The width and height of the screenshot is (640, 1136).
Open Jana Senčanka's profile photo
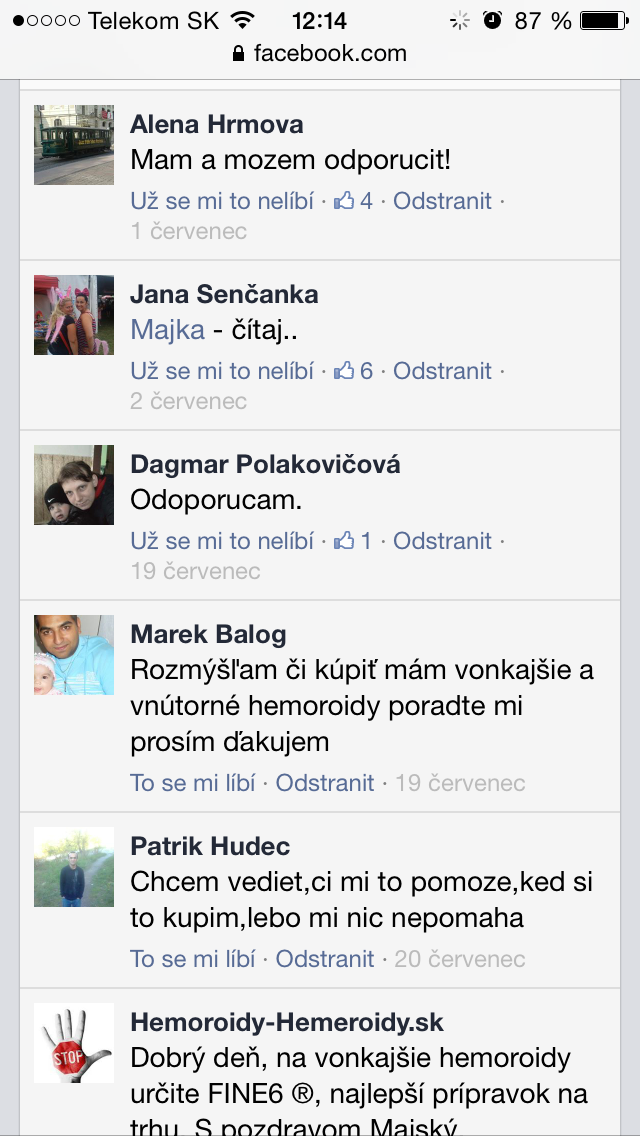(x=74, y=314)
